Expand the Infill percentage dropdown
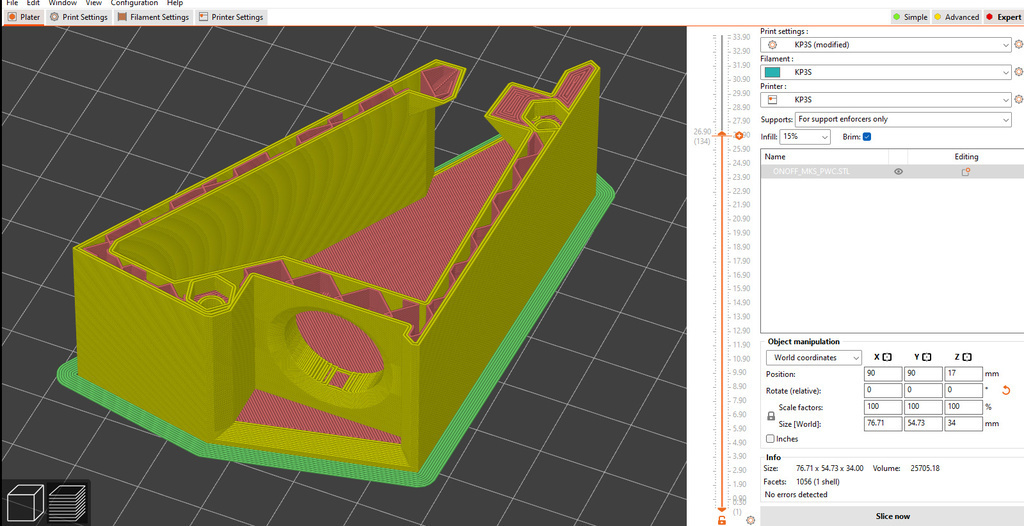This screenshot has width=1024, height=526. 805,137
